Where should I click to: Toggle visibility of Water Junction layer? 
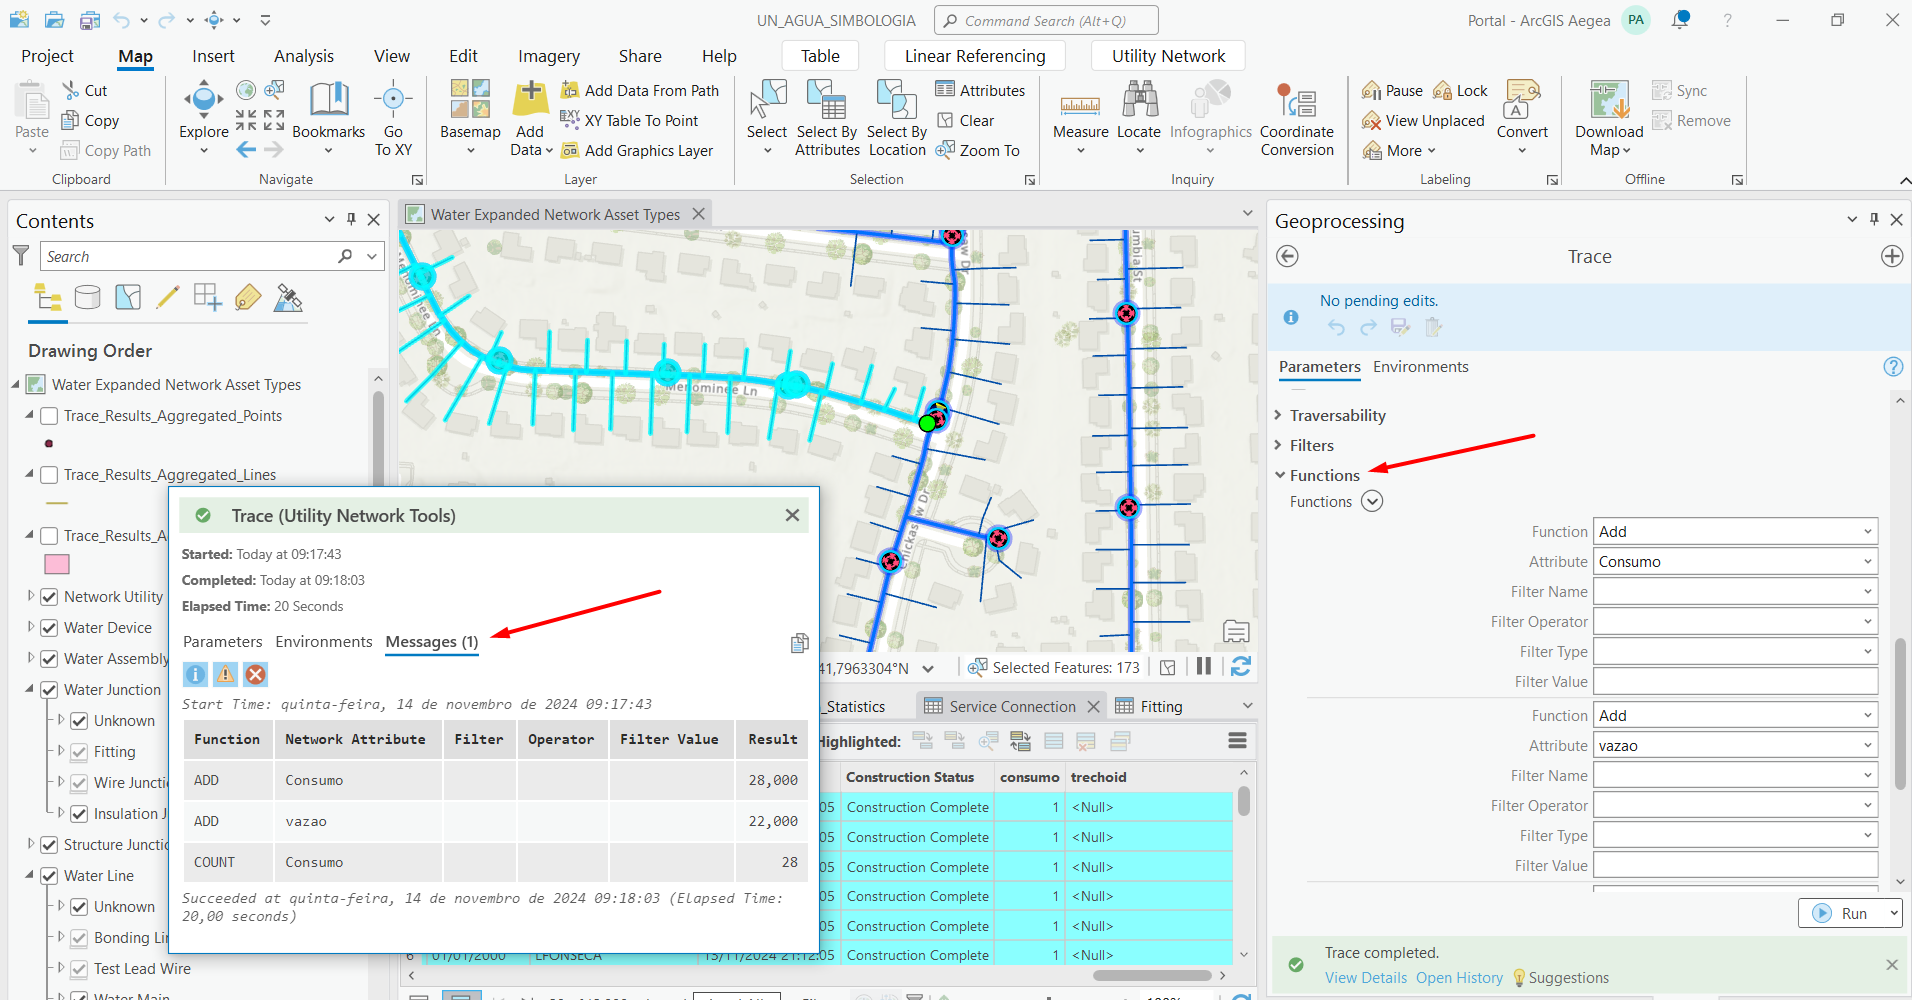(49, 689)
